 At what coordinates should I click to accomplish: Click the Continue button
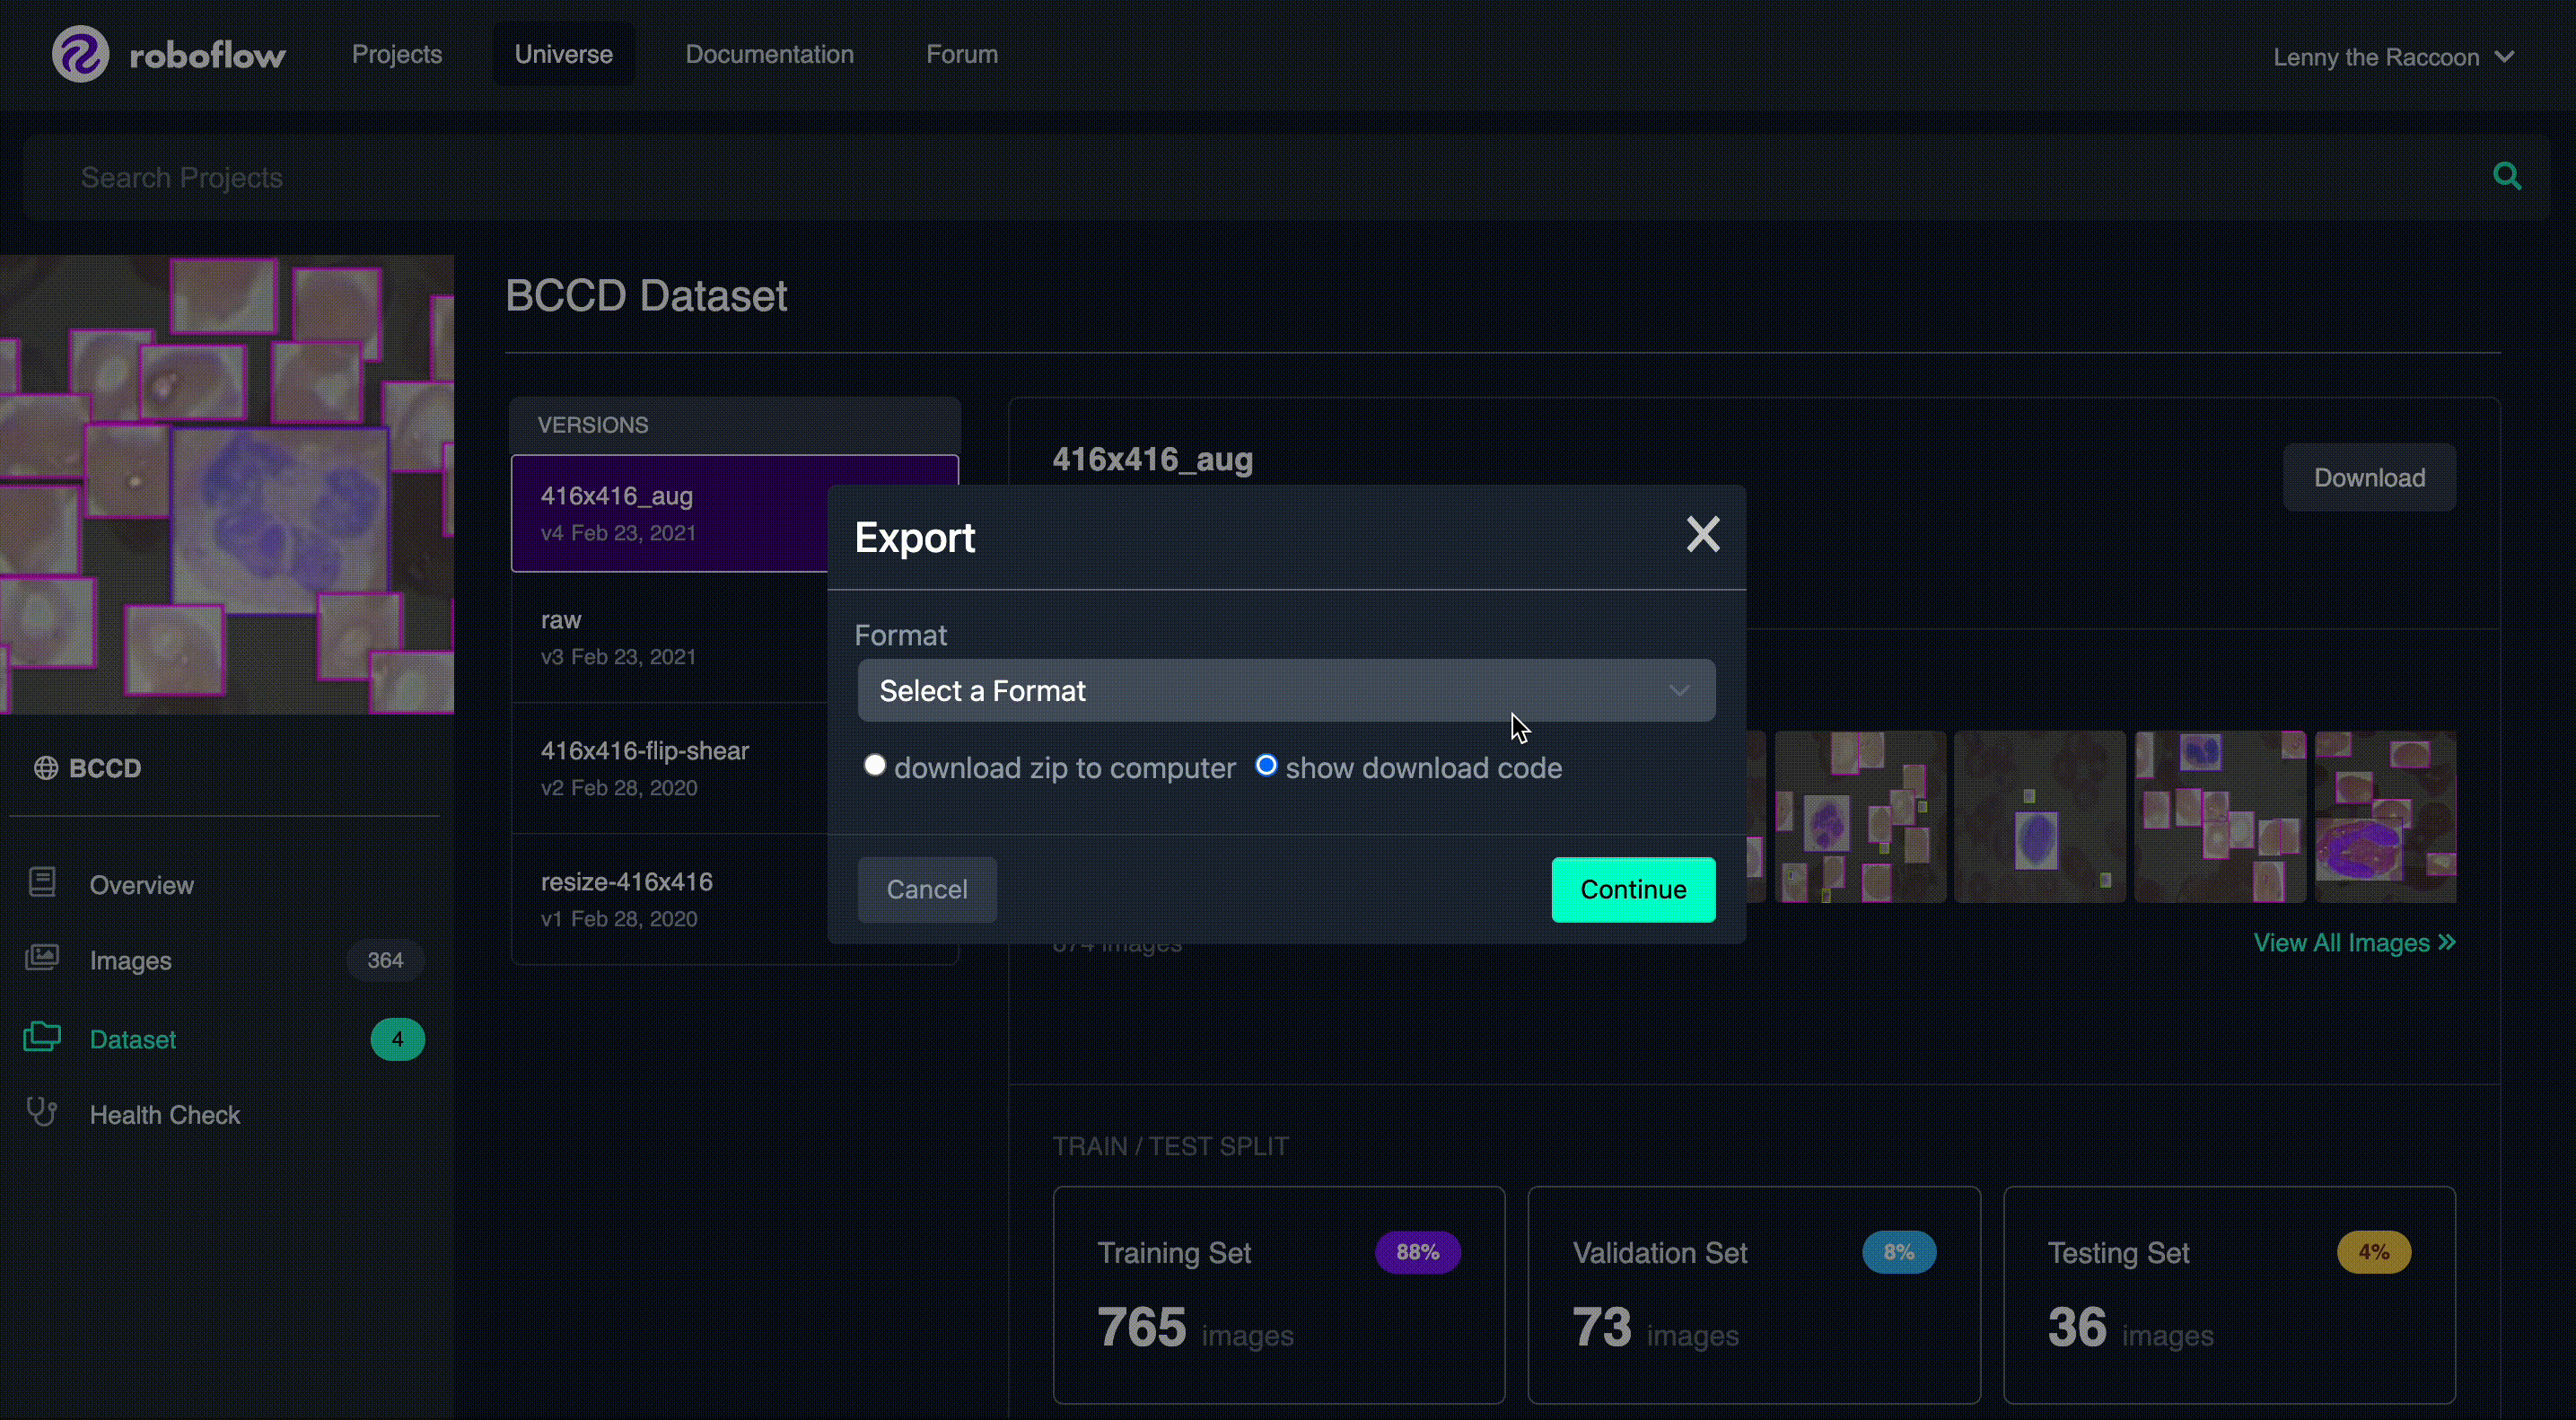[x=1633, y=889]
